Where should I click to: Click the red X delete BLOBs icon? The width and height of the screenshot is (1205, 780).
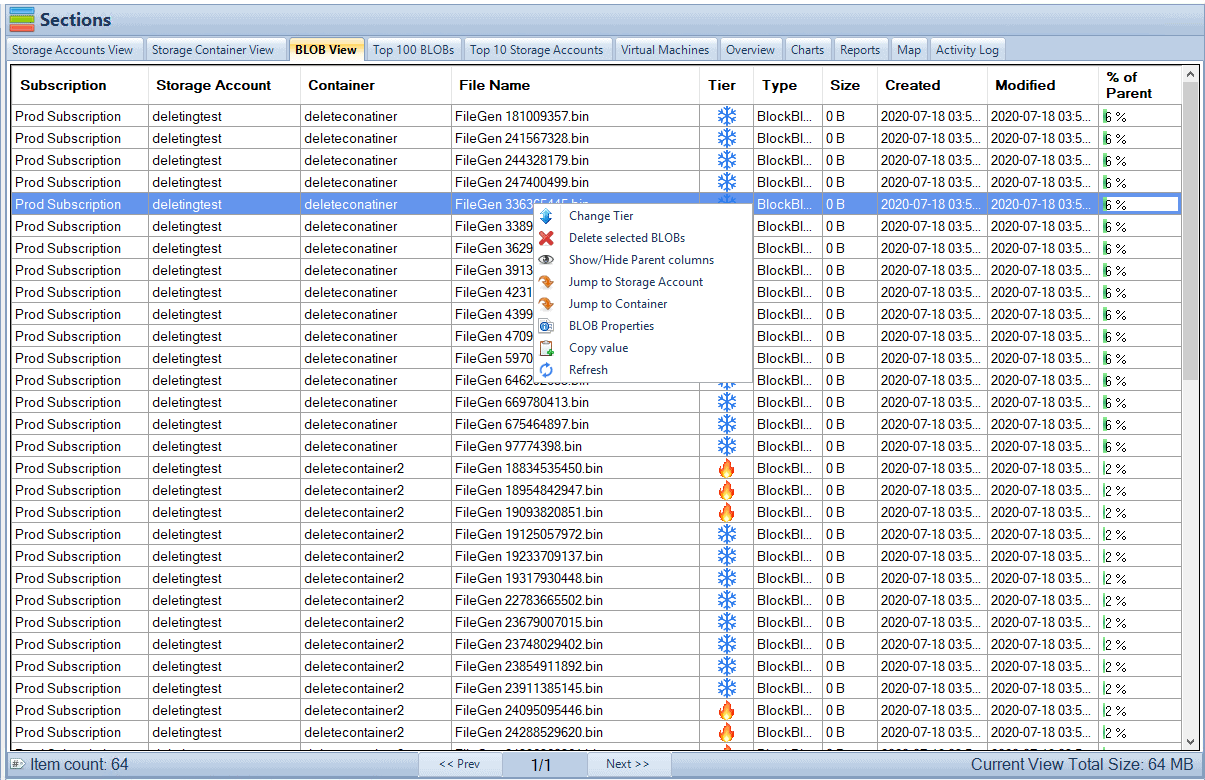[x=547, y=238]
